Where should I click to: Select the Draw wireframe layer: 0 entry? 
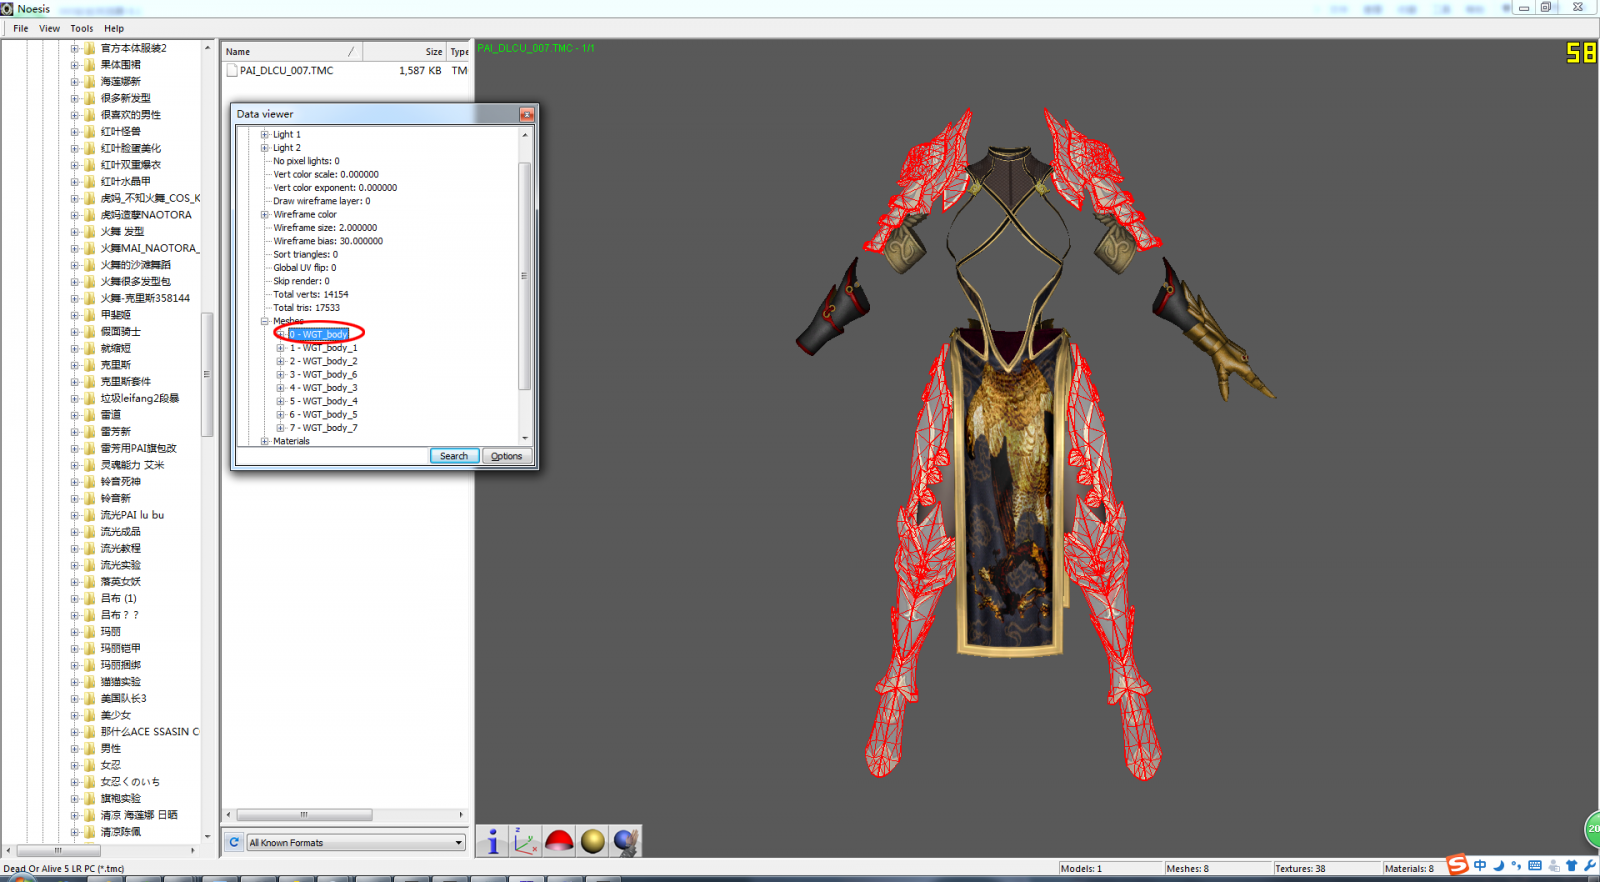point(322,201)
